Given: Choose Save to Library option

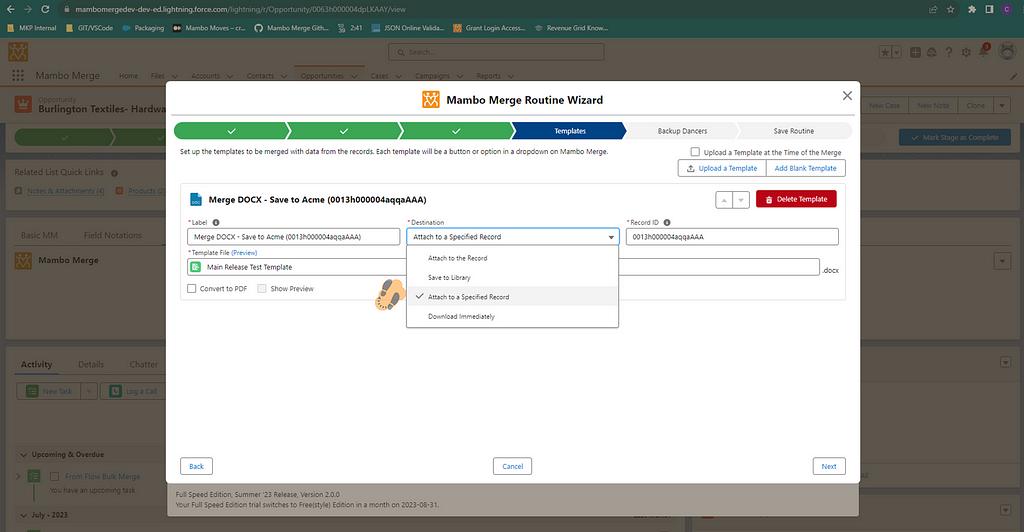Looking at the screenshot, I should [x=449, y=277].
